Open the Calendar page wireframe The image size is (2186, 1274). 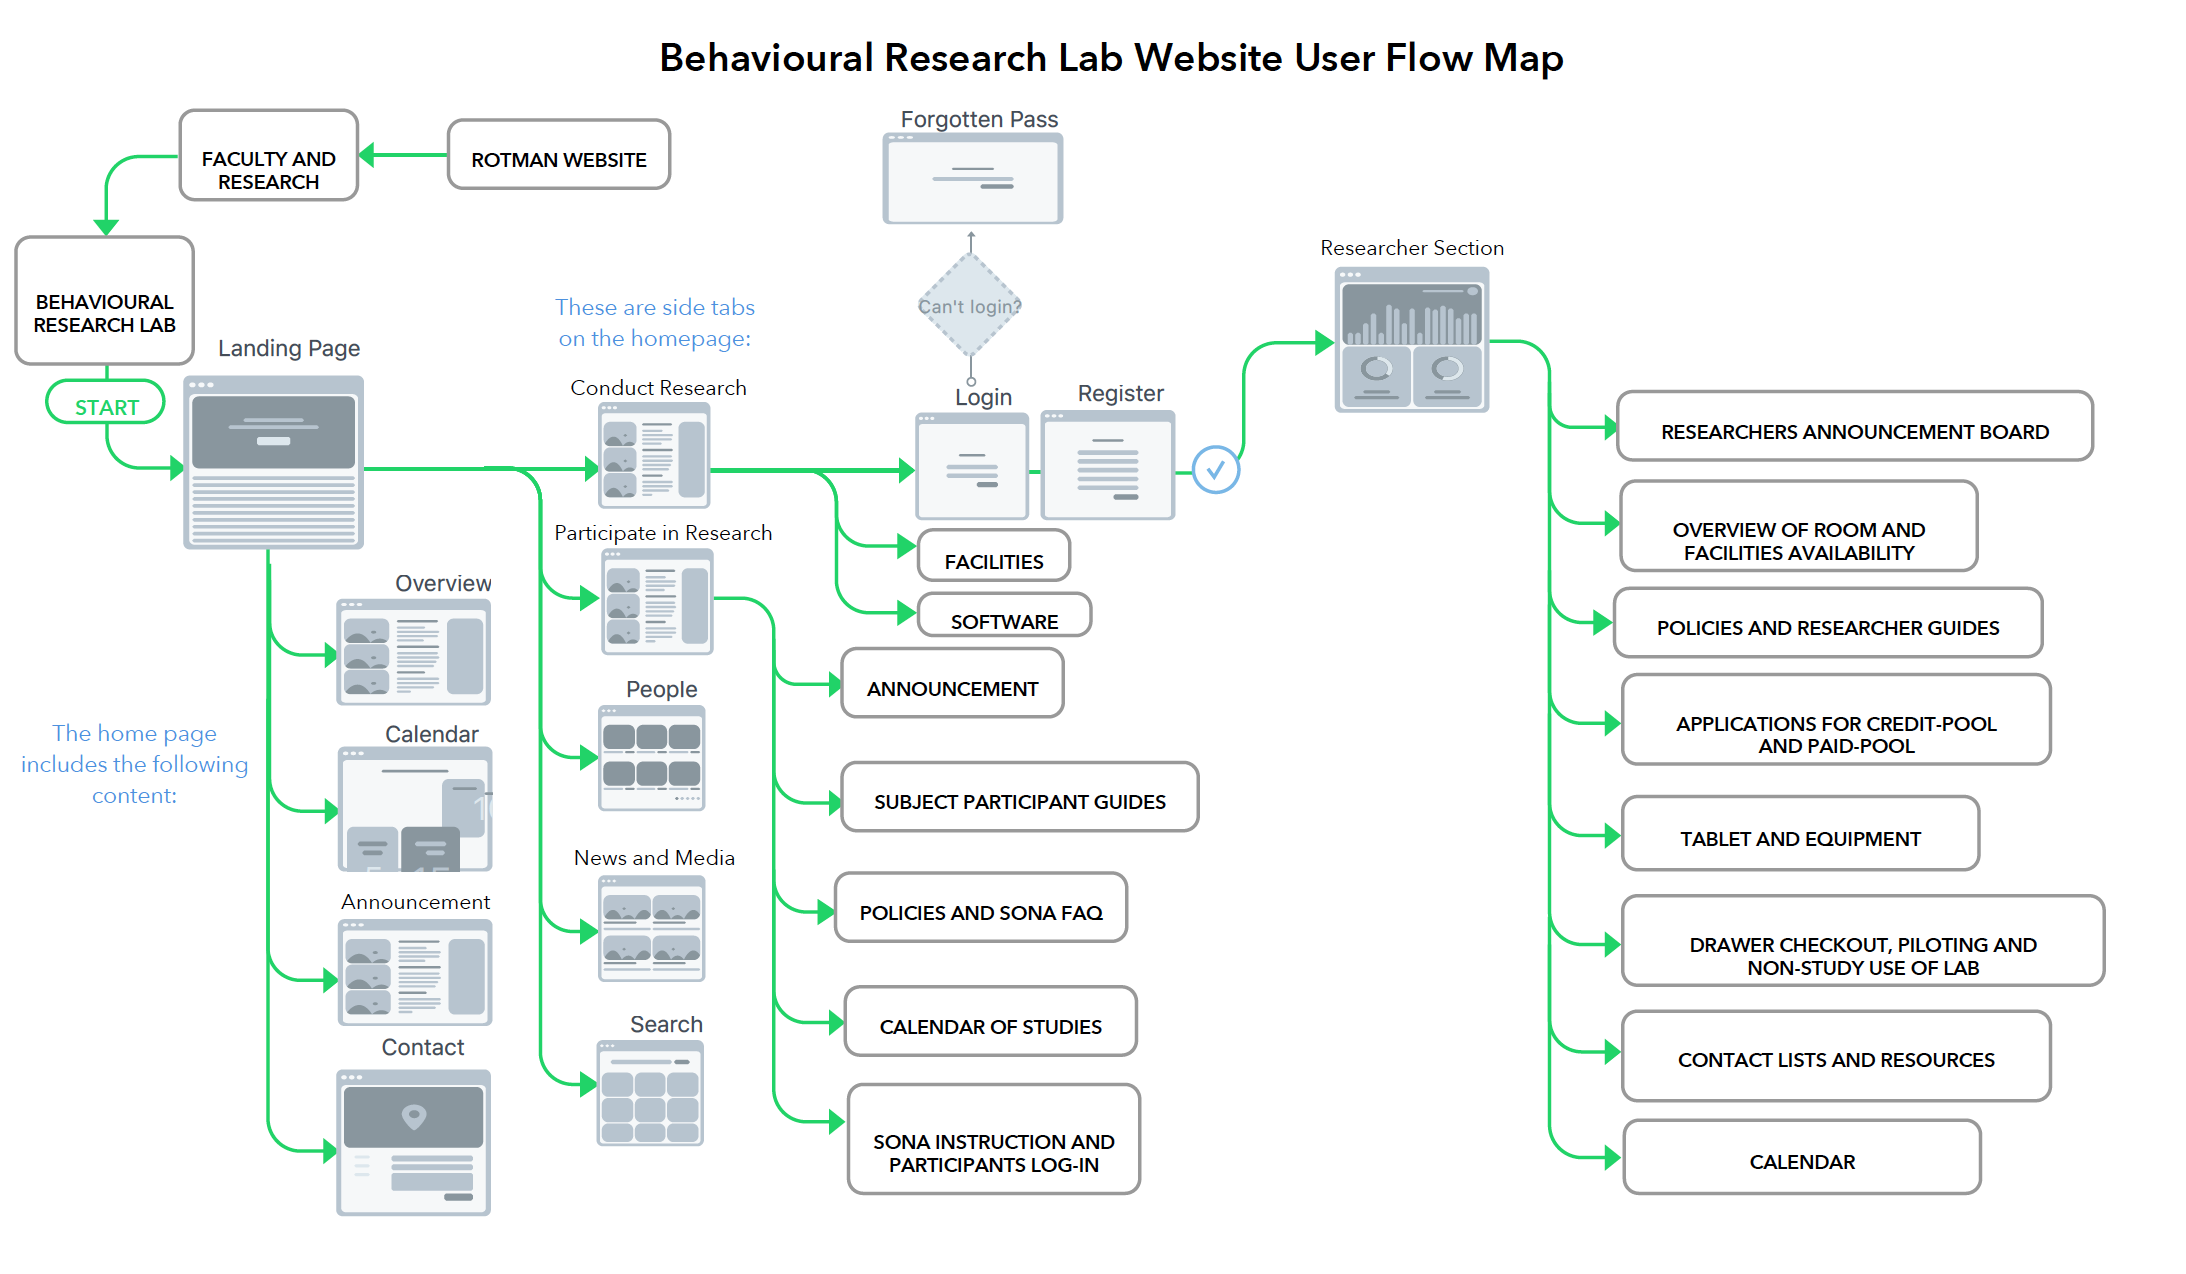point(415,809)
